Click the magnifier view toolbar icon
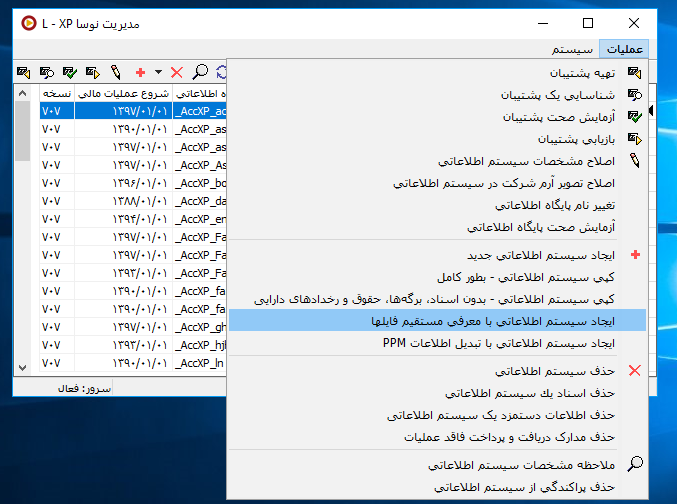Image resolution: width=677 pixels, height=504 pixels. tap(200, 72)
